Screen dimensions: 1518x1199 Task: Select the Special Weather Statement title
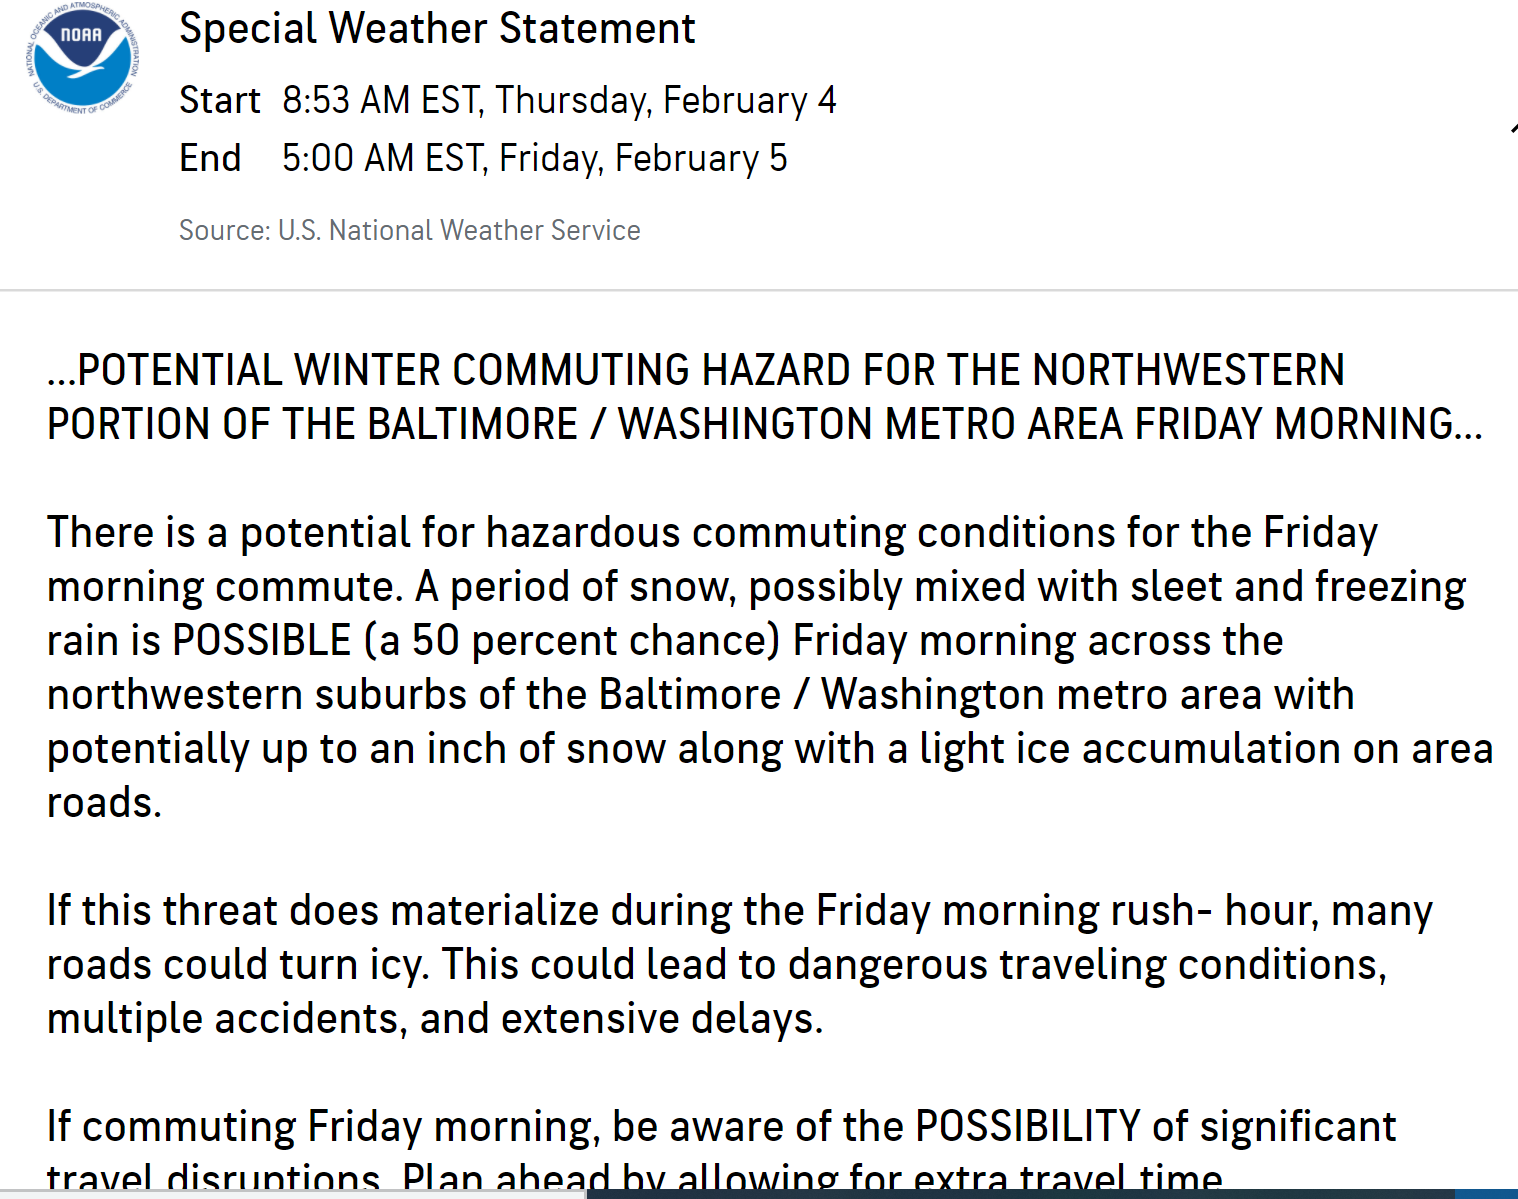pyautogui.click(x=437, y=28)
